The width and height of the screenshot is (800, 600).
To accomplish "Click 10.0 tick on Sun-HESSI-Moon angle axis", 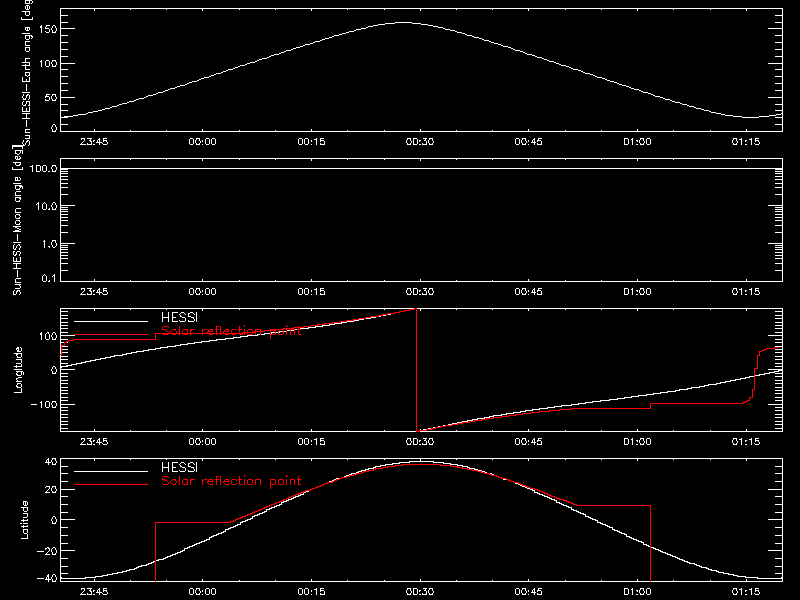I will (46, 206).
